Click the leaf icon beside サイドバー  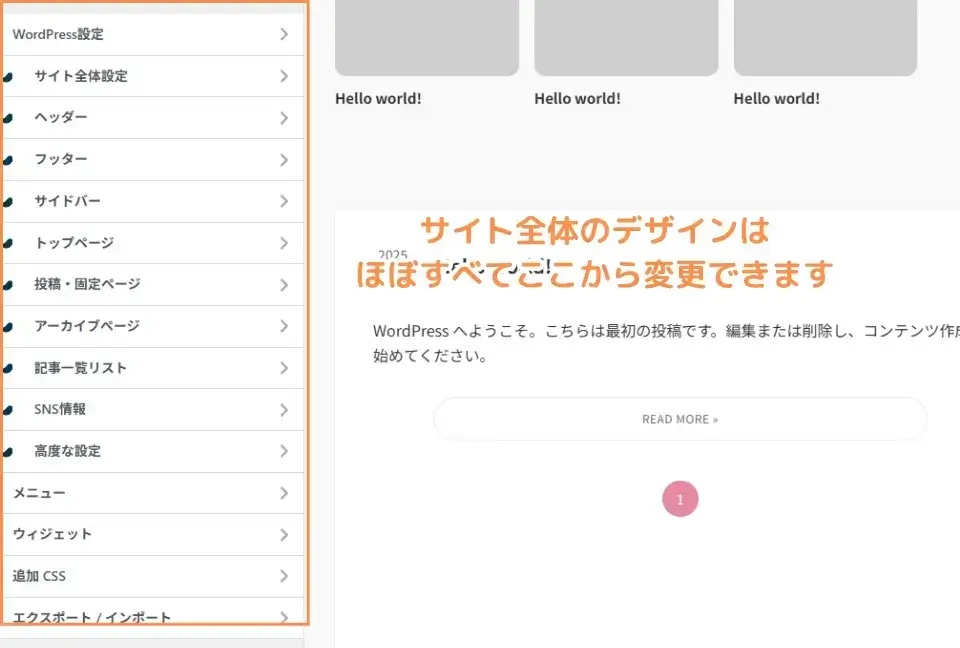pos(8,202)
